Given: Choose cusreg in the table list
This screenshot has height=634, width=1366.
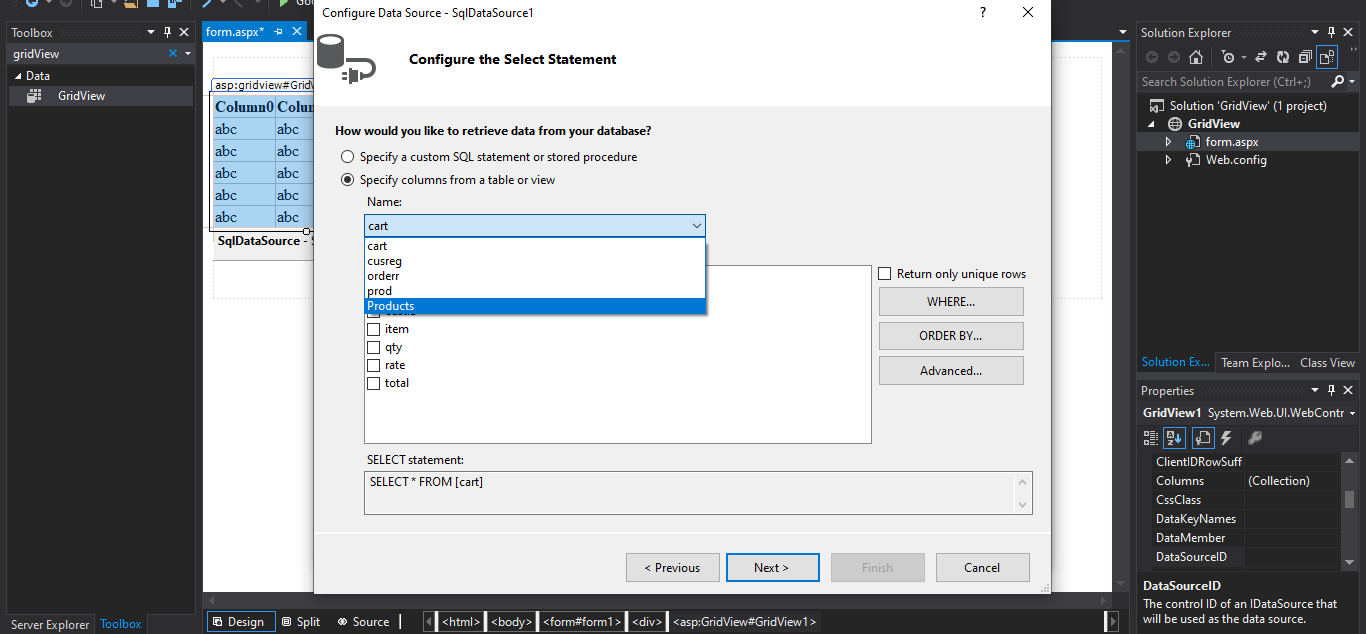Looking at the screenshot, I should tap(535, 261).
